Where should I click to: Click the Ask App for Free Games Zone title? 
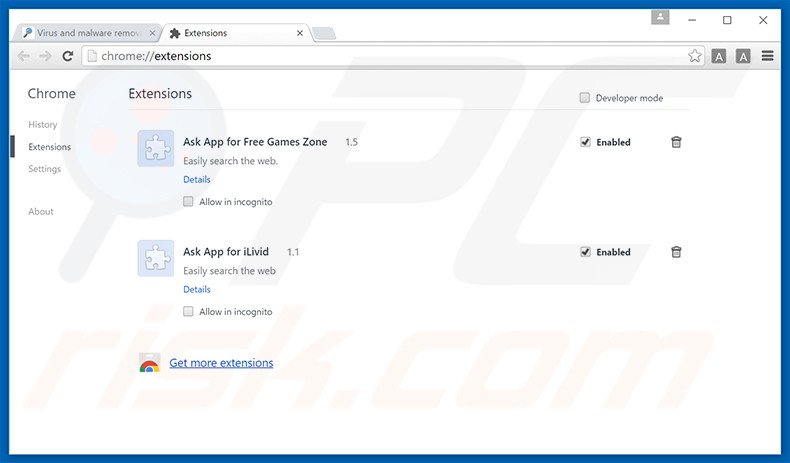tap(255, 142)
